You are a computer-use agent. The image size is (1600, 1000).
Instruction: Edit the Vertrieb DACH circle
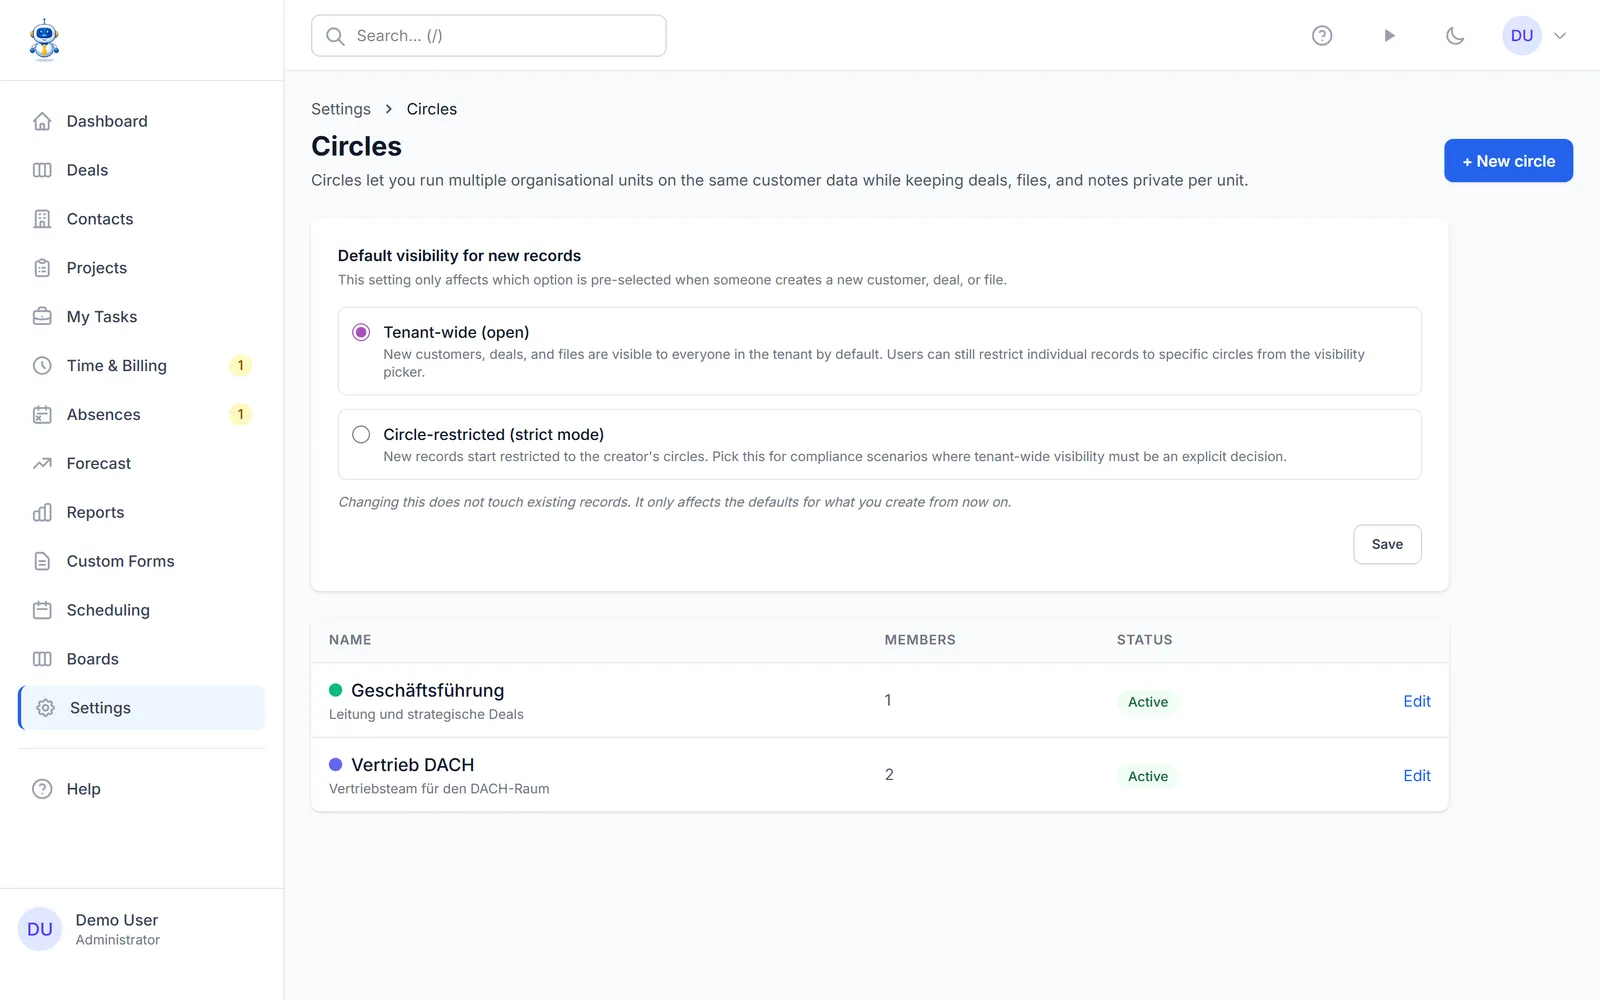1416,776
